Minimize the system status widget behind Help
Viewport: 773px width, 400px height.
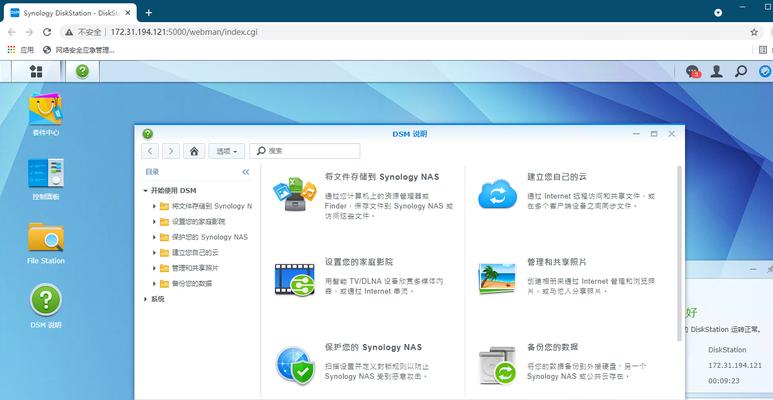tap(753, 269)
